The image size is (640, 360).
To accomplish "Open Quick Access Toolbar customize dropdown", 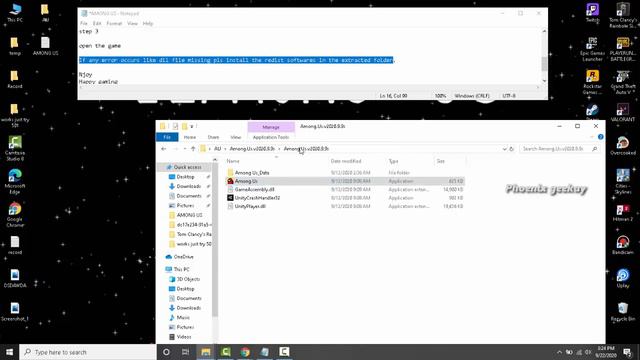I will 192,127.
